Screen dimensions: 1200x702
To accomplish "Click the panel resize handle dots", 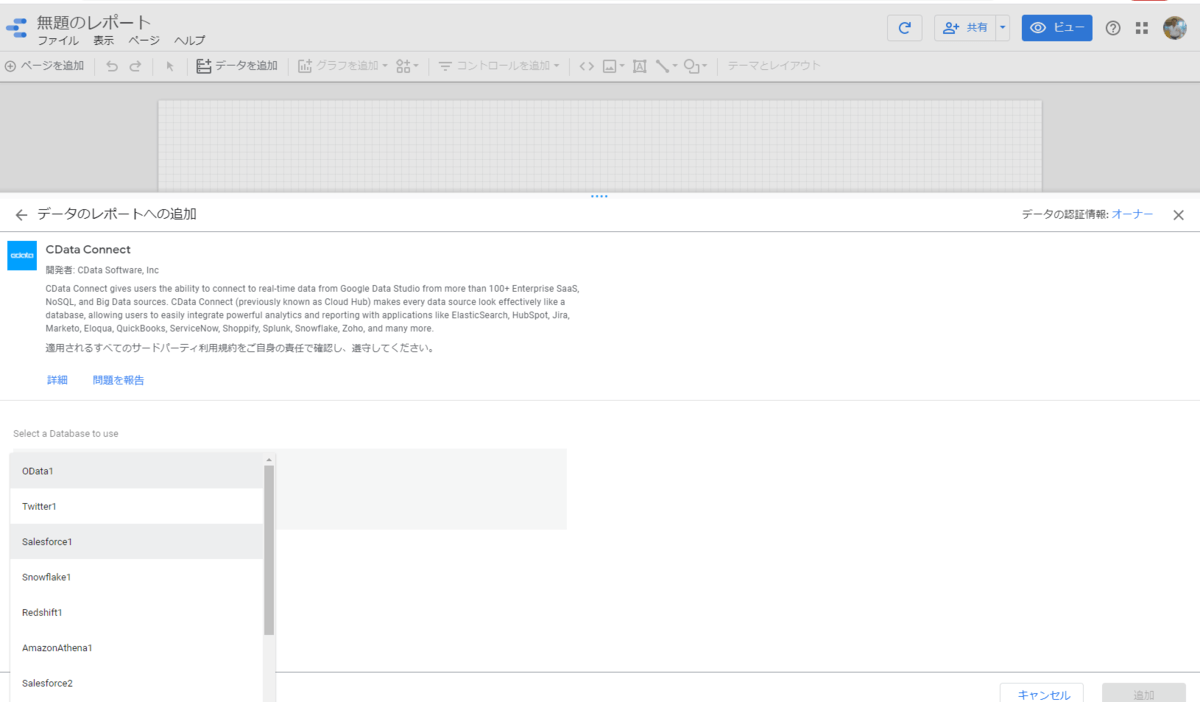I will tap(599, 196).
